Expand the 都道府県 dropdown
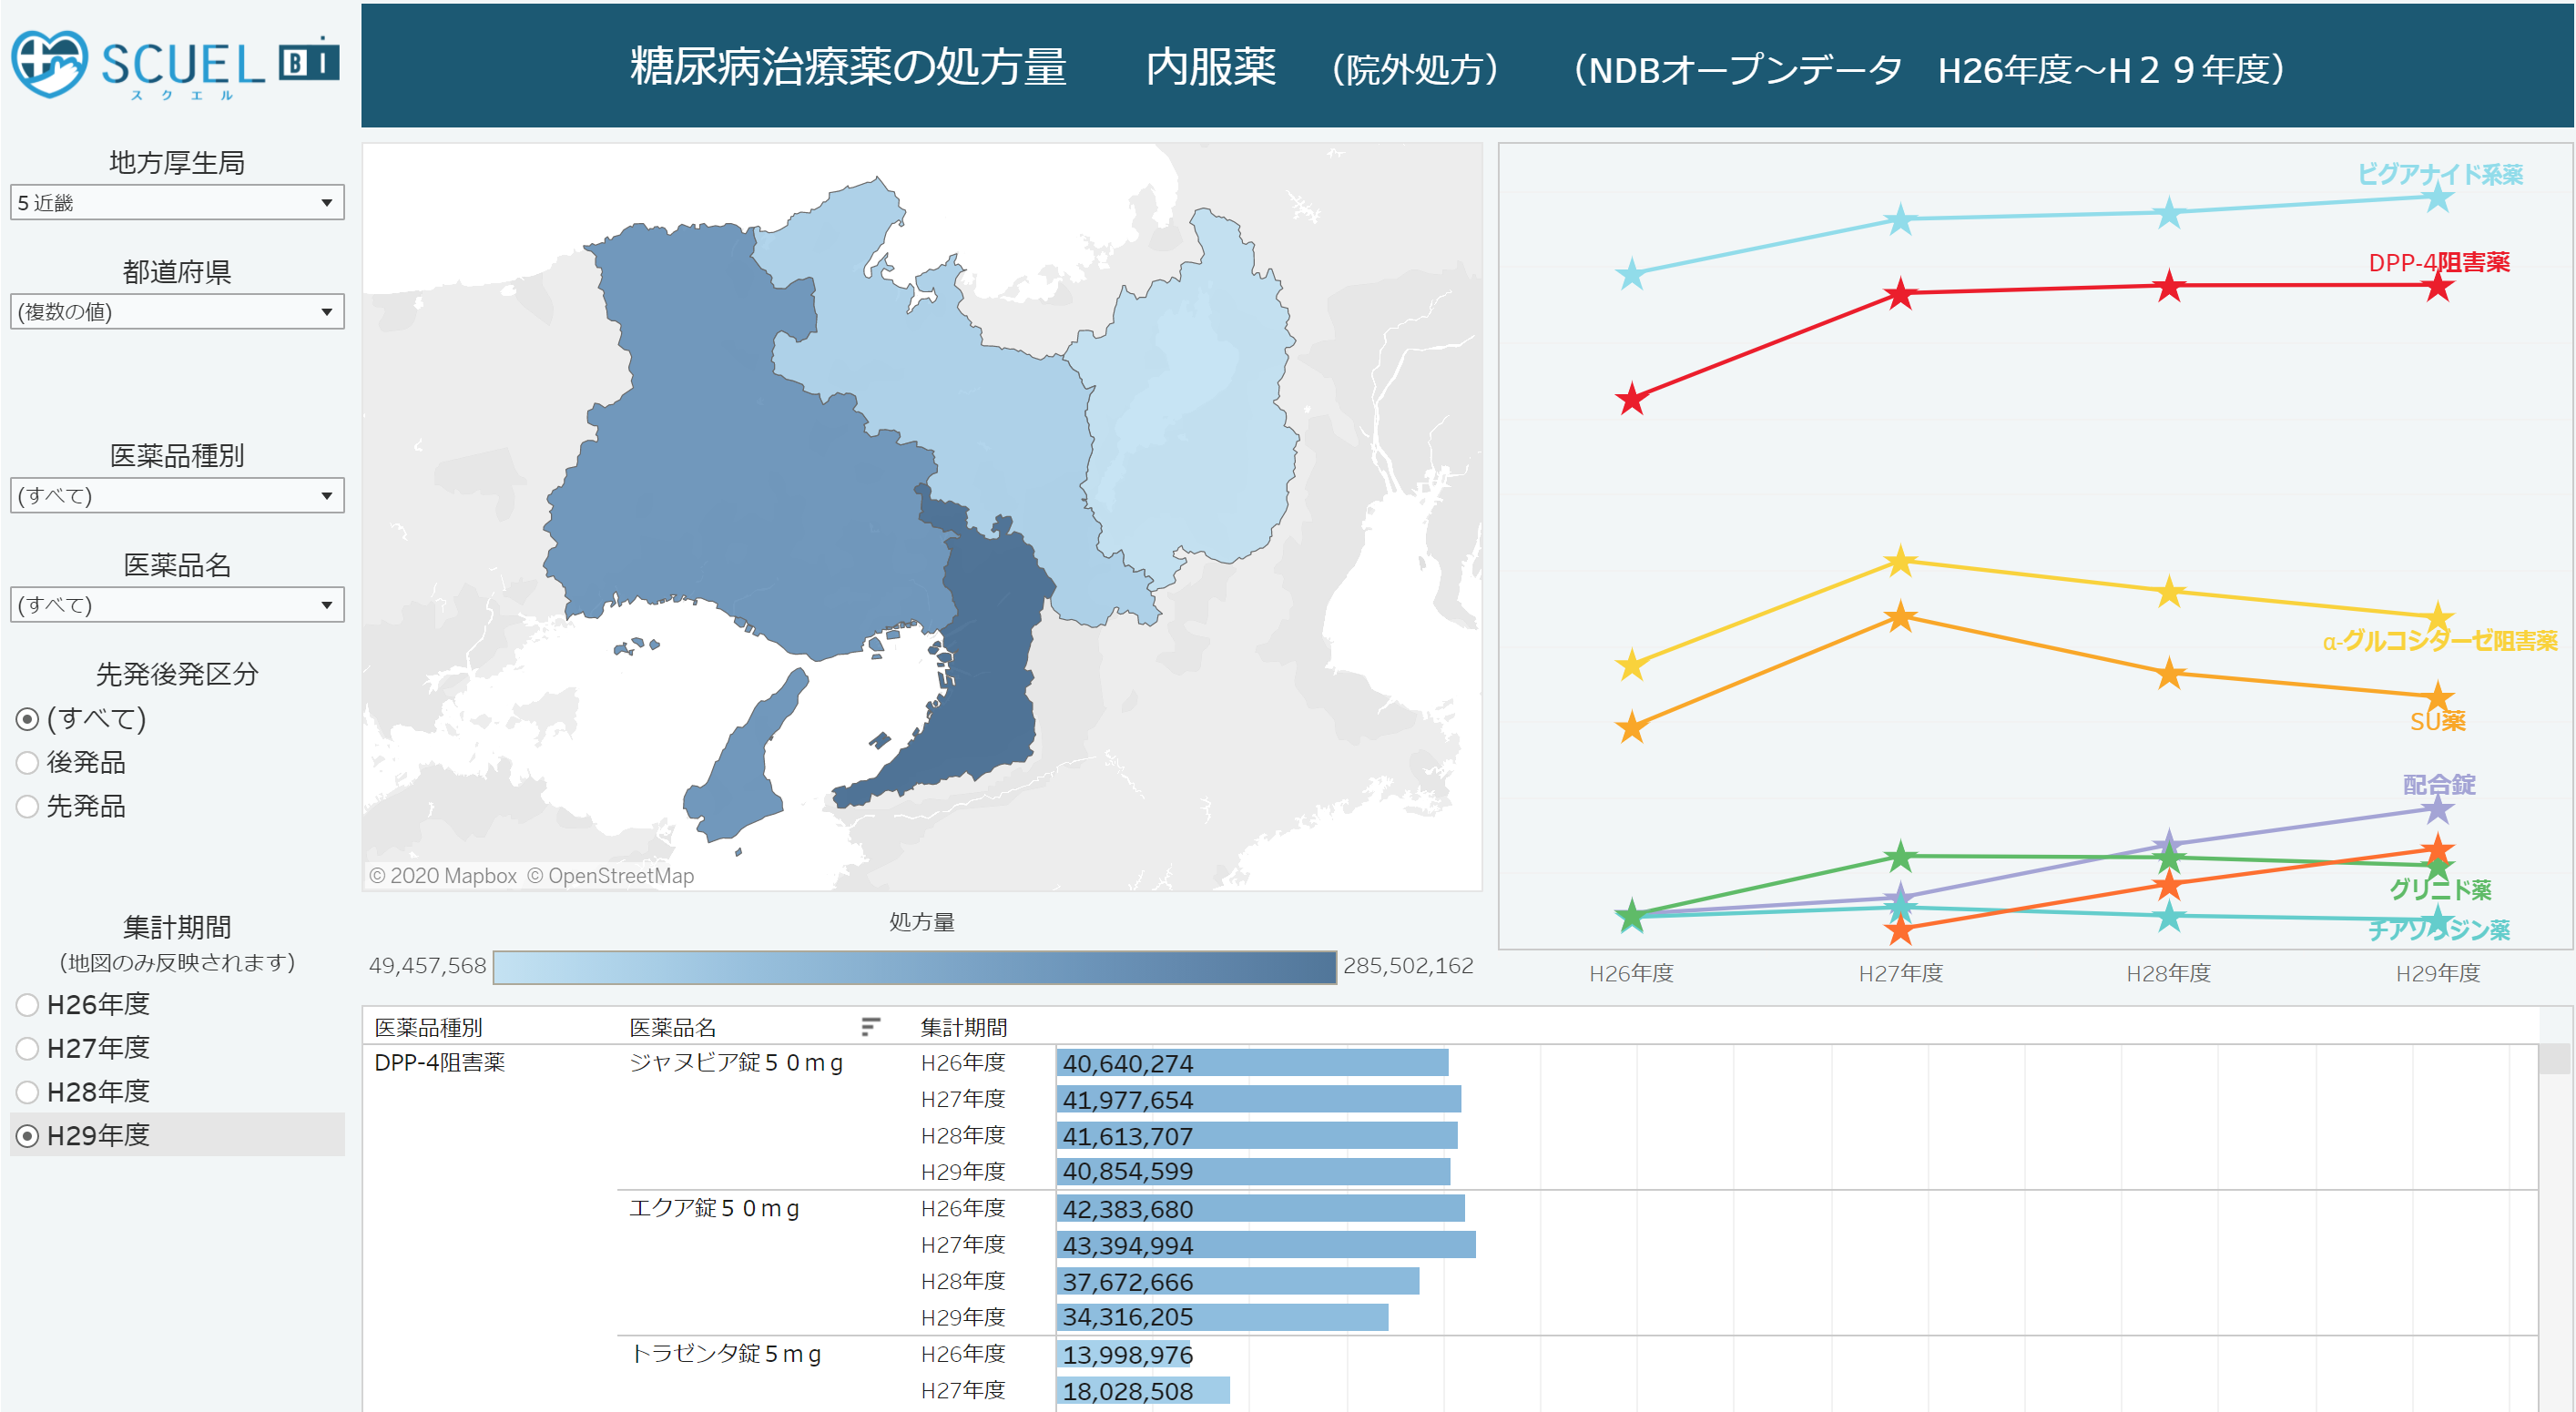The height and width of the screenshot is (1412, 2576). click(x=177, y=312)
